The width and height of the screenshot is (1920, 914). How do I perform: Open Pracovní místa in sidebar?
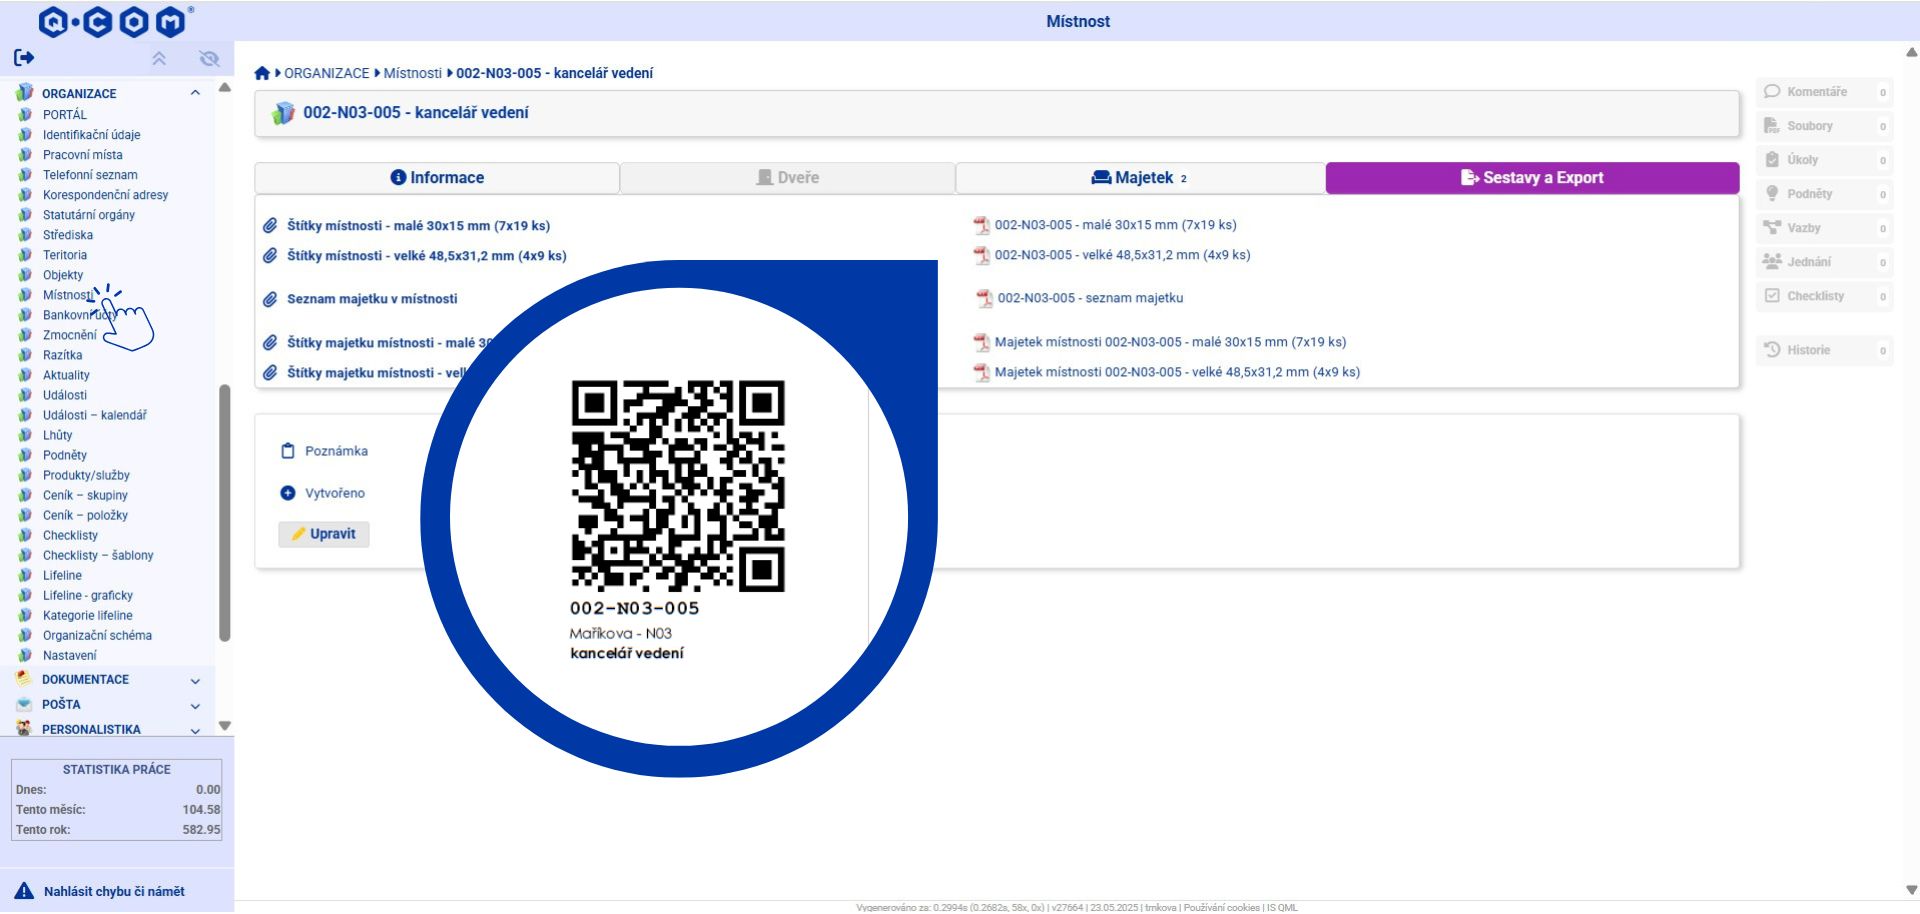(83, 155)
